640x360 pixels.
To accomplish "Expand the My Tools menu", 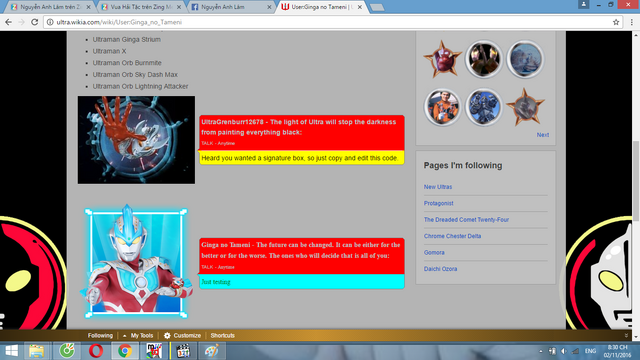I will click(138, 336).
